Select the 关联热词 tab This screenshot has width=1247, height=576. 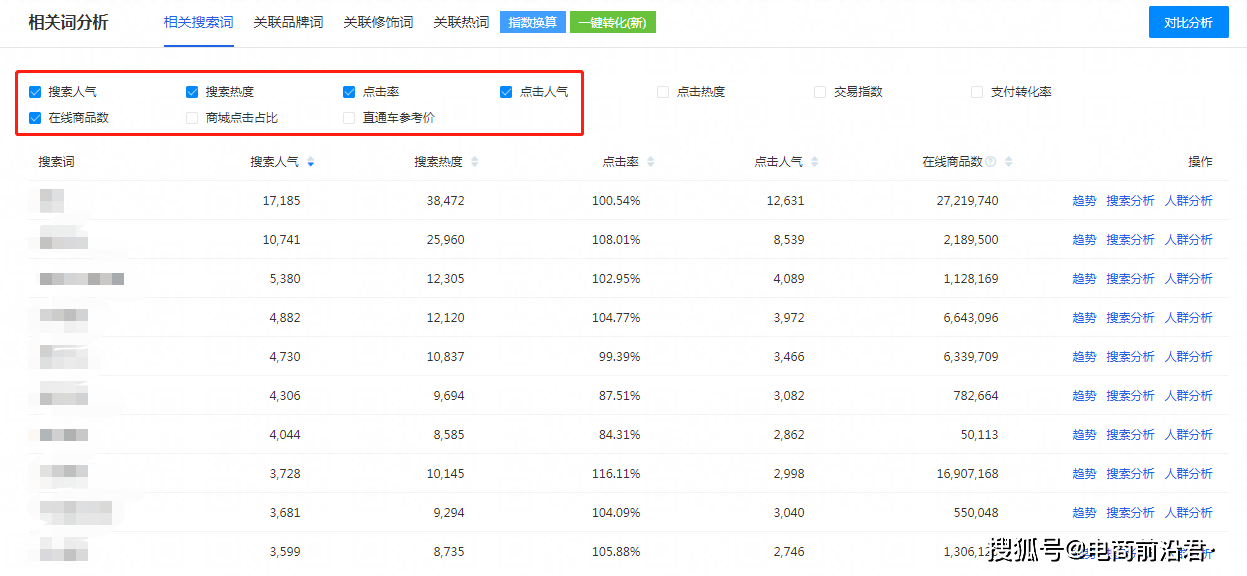[461, 21]
